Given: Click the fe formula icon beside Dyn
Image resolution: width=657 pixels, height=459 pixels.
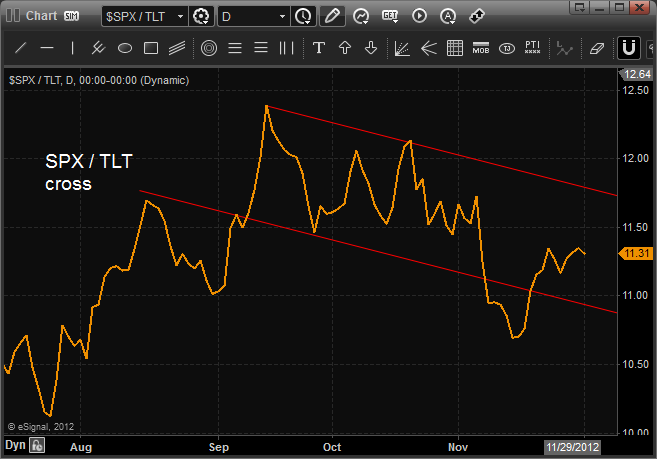Looking at the screenshot, I should point(37,445).
